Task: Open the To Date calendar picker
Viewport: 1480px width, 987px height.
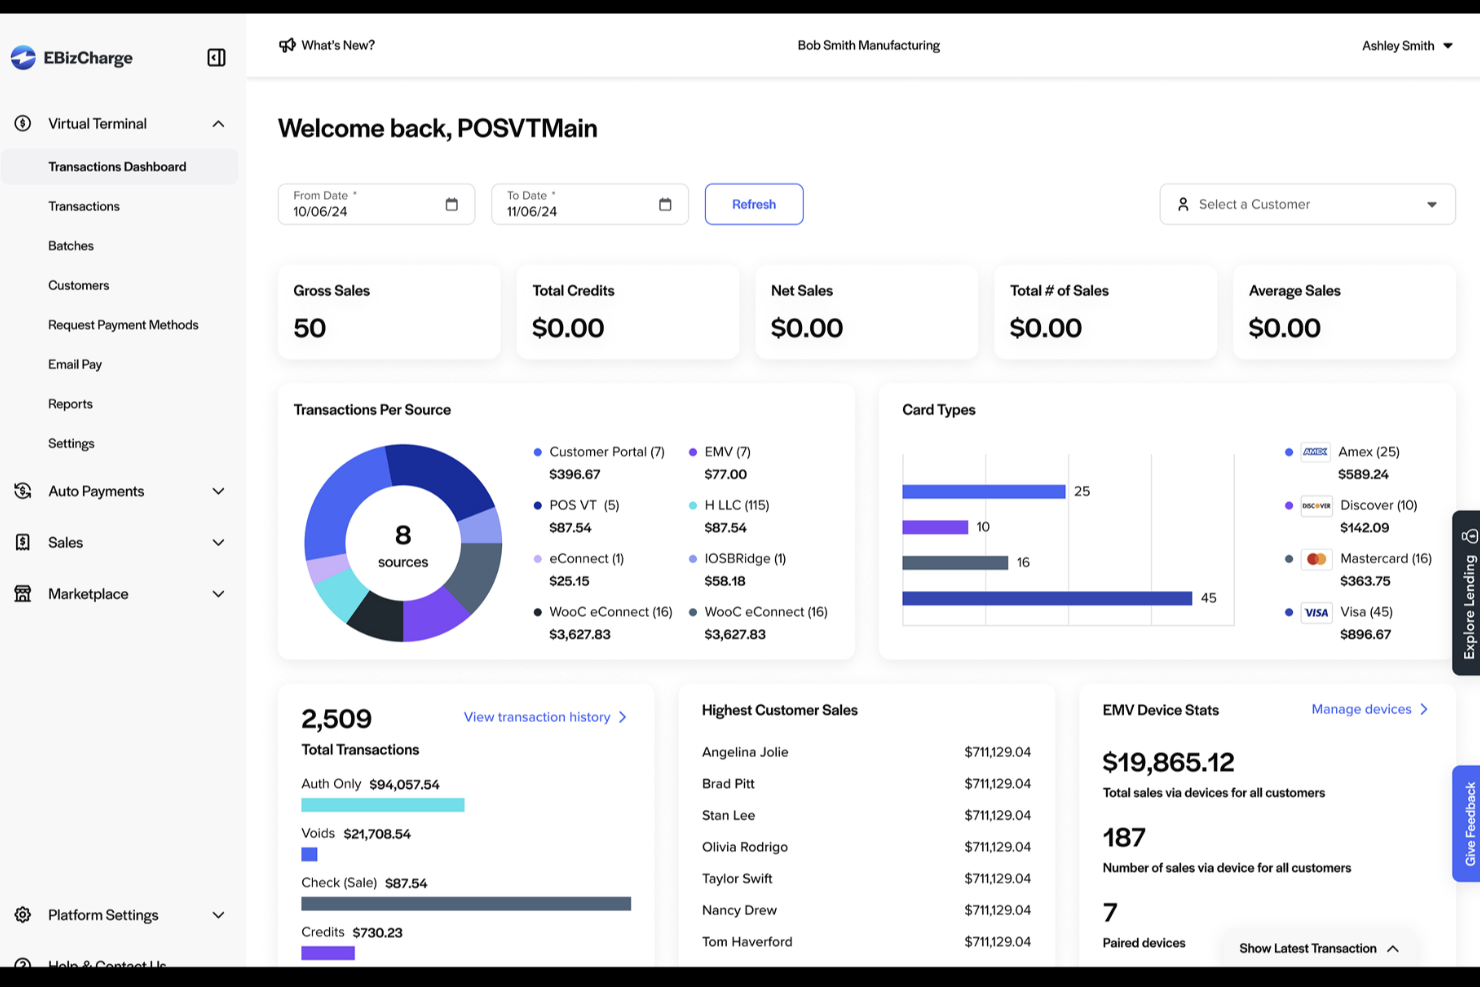Action: point(665,203)
